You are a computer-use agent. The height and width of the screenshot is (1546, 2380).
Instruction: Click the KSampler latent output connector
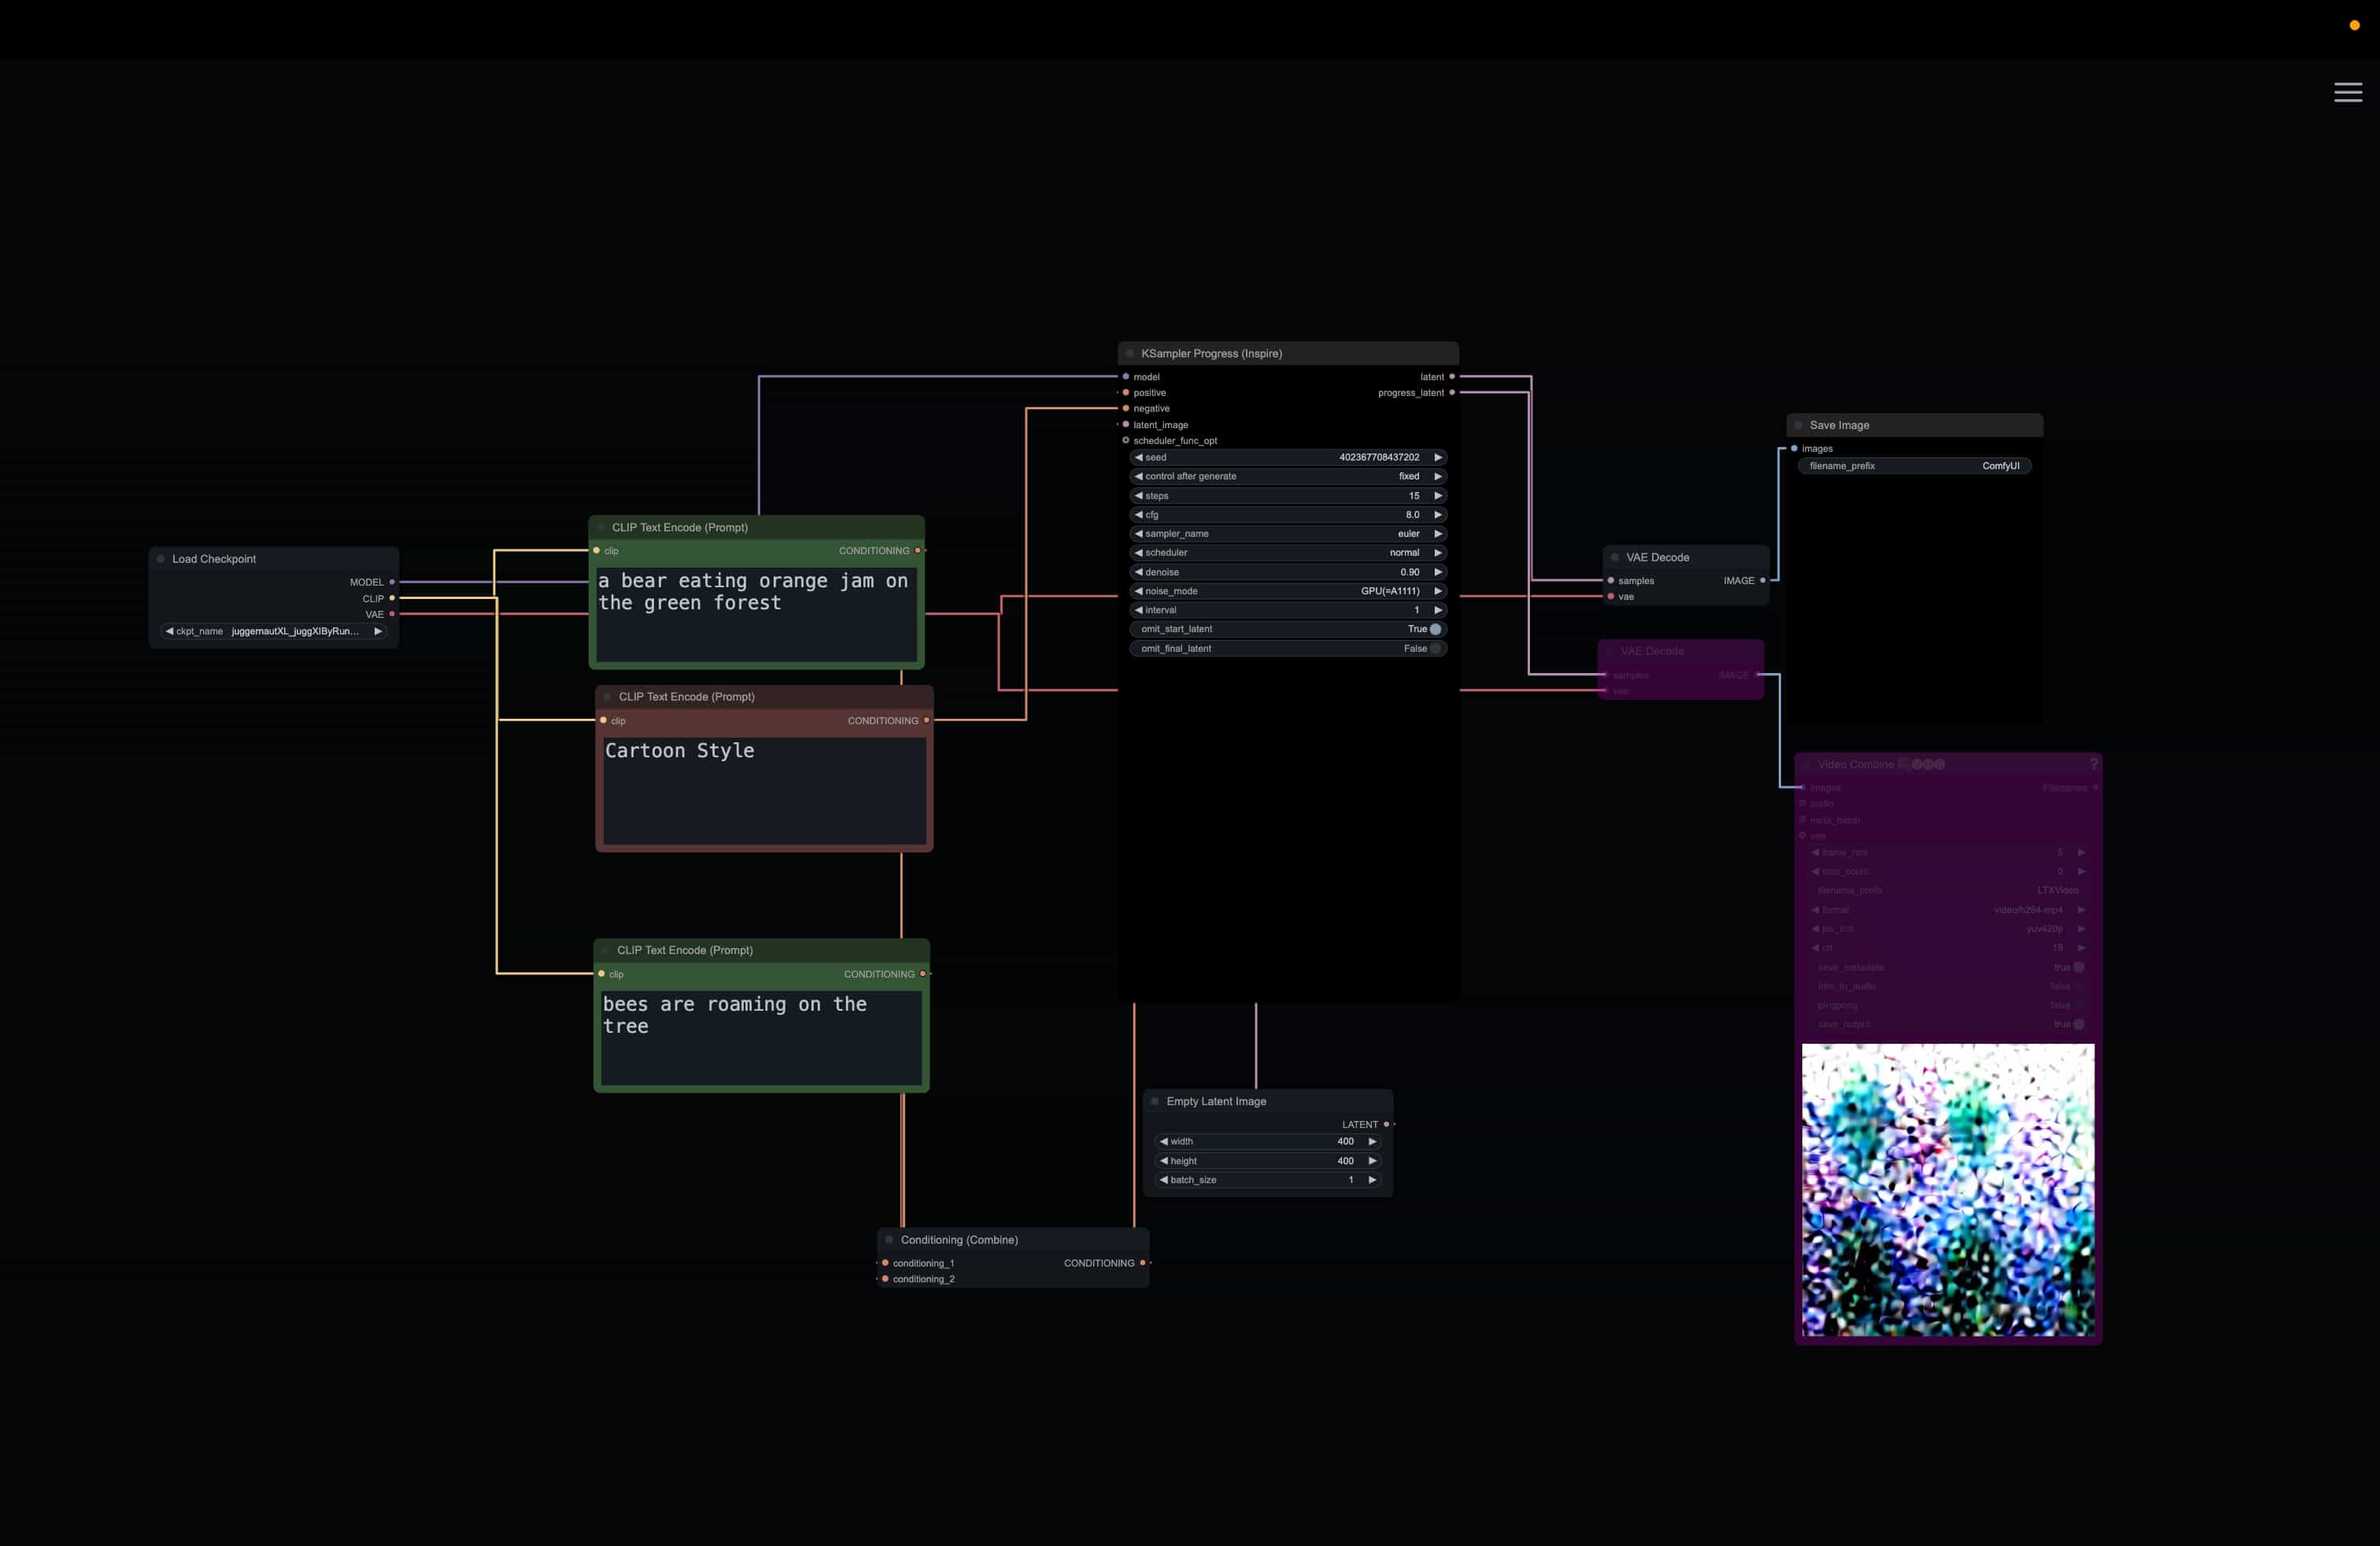[x=1452, y=377]
